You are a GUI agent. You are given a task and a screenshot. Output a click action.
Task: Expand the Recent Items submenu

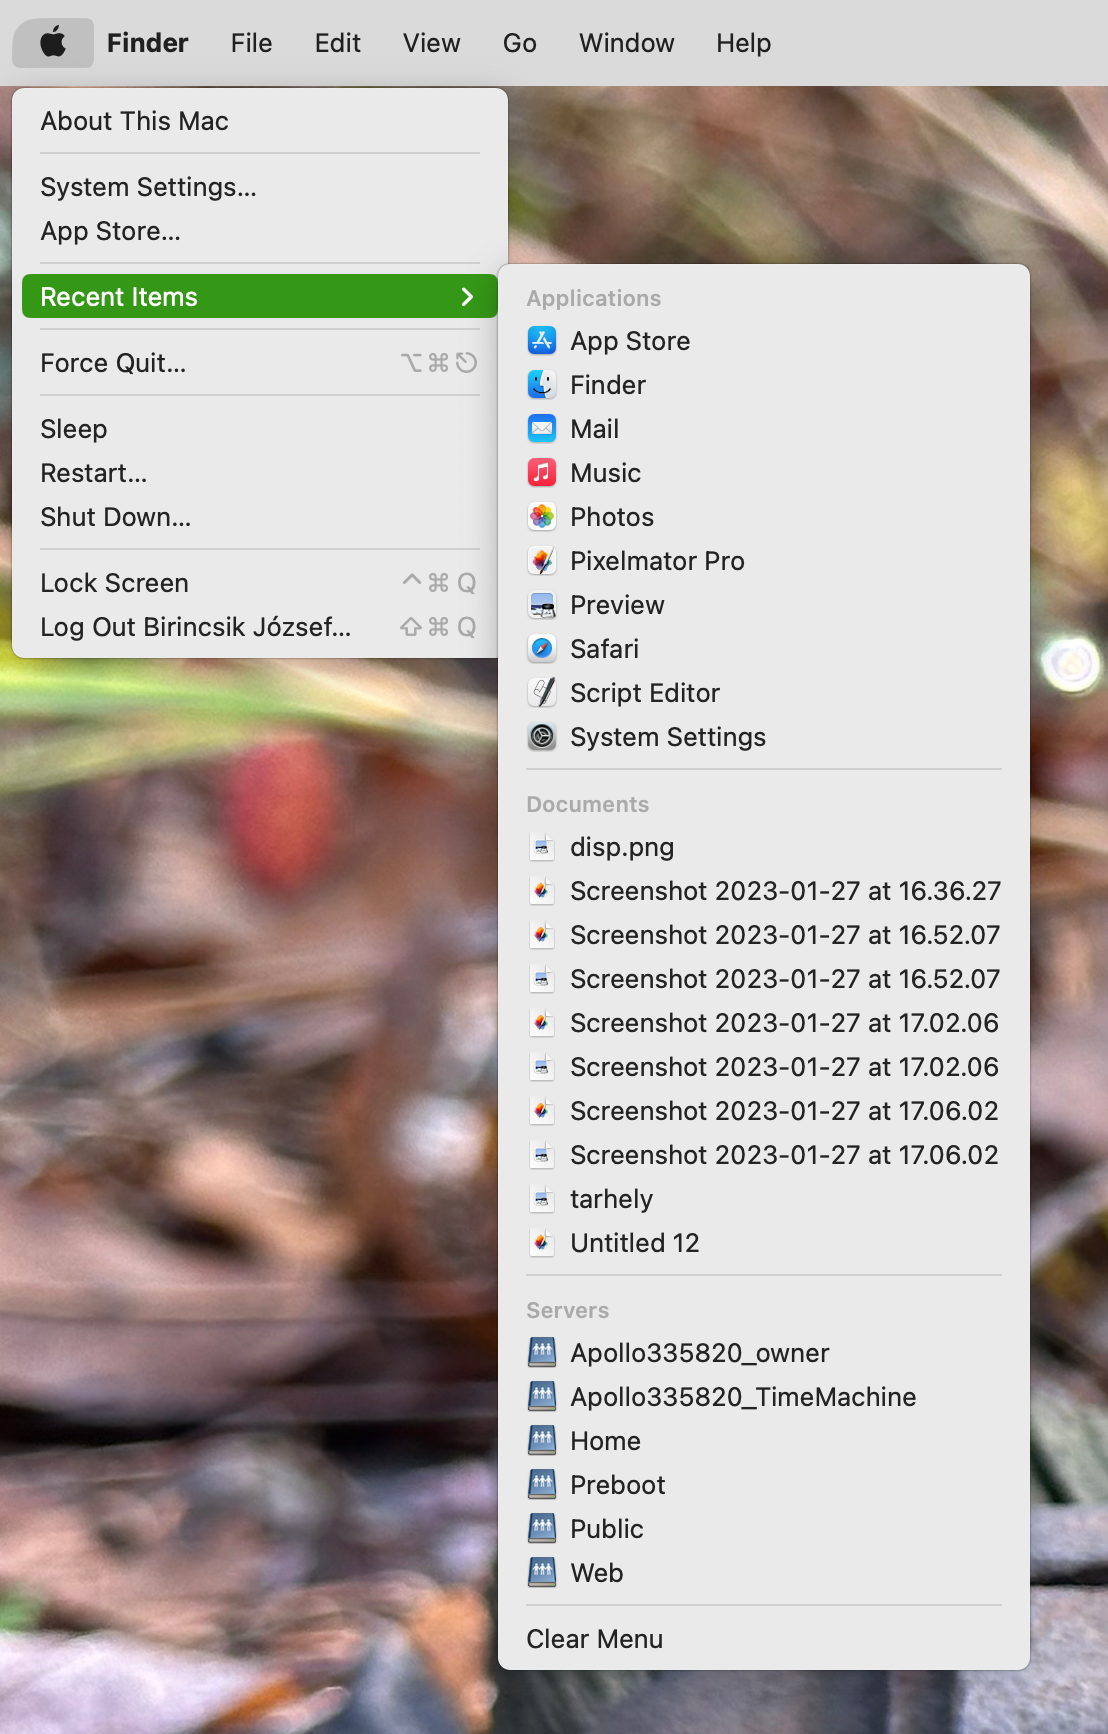[260, 297]
